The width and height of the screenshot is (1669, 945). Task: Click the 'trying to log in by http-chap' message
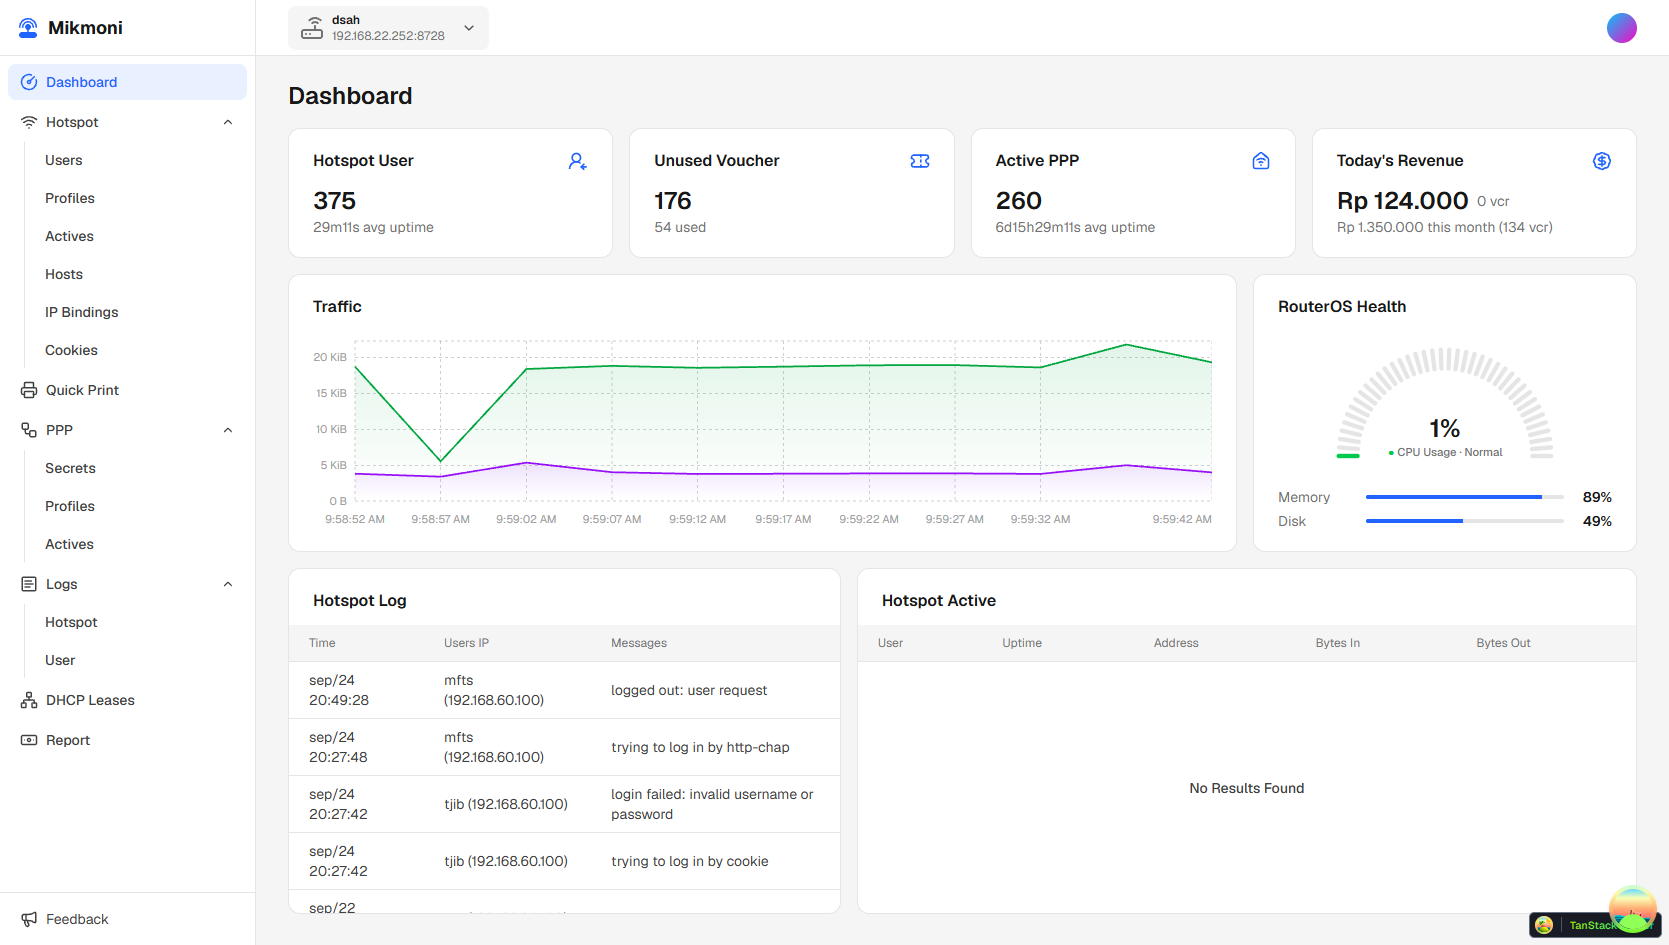700,747
